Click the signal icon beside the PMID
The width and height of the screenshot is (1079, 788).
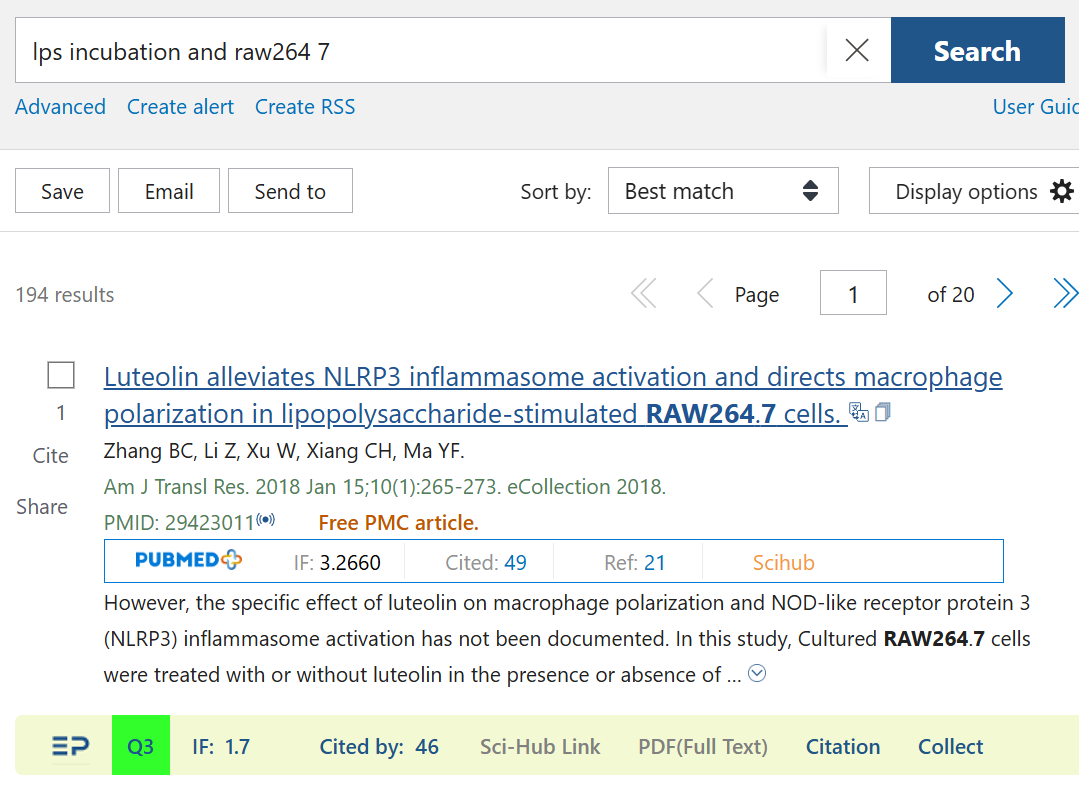(x=265, y=520)
